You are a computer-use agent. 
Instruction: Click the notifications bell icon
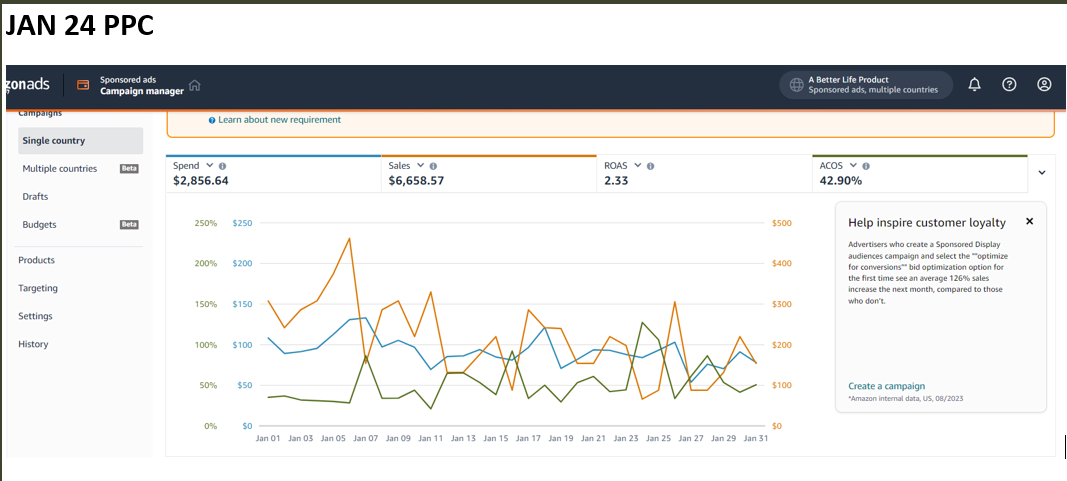974,85
